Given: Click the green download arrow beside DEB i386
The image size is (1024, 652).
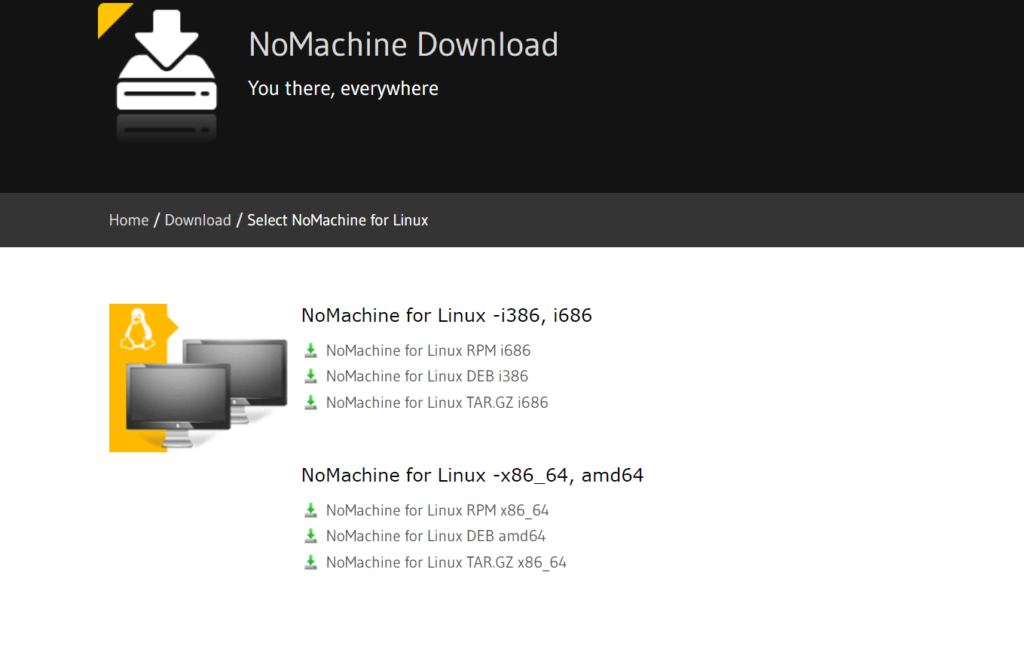Looking at the screenshot, I should point(311,376).
